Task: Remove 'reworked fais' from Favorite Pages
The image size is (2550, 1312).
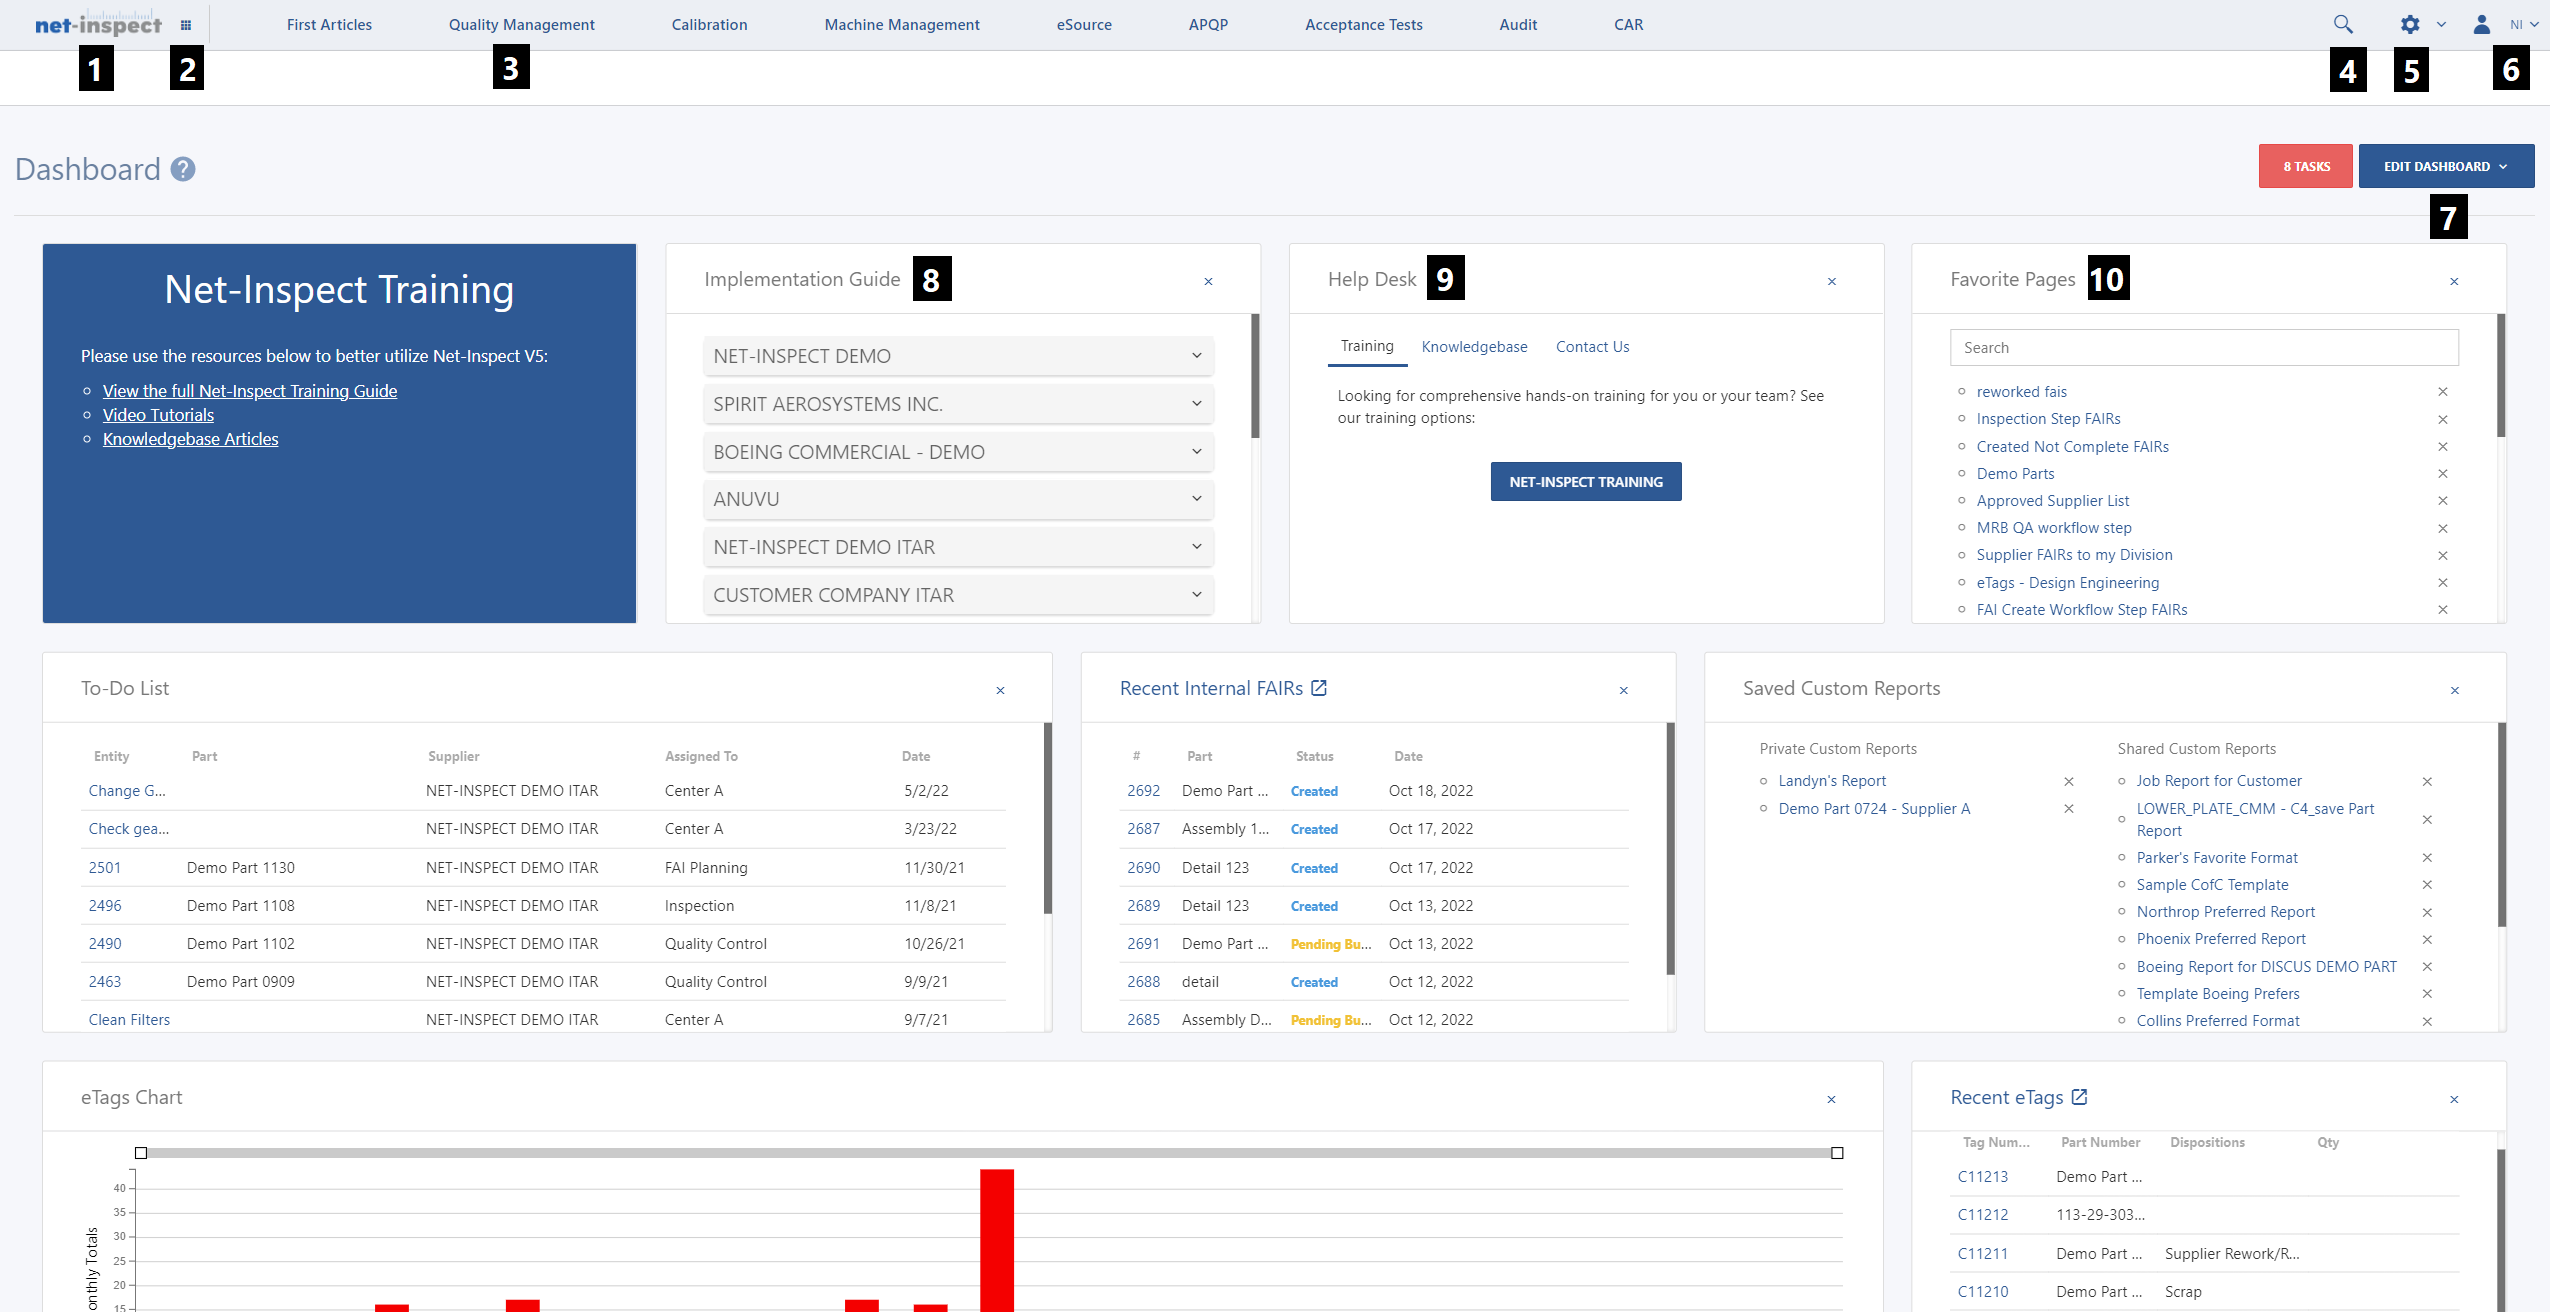Action: pos(2444,391)
